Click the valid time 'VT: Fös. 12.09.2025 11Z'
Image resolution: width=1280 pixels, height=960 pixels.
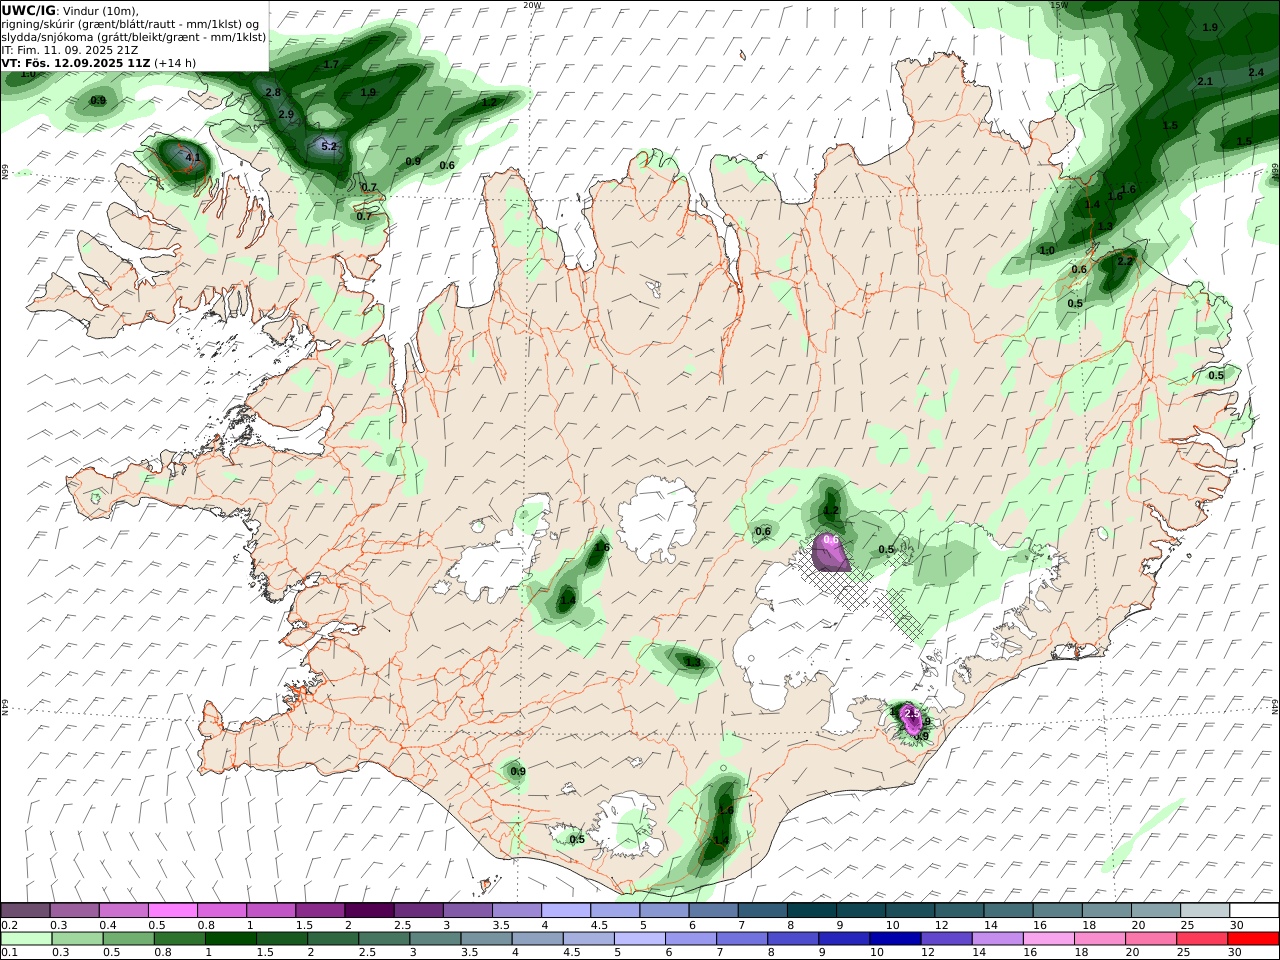tap(76, 62)
